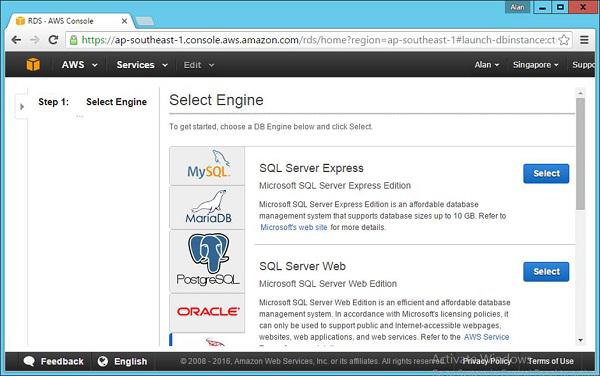Open the Terms of Use link

[x=551, y=361]
